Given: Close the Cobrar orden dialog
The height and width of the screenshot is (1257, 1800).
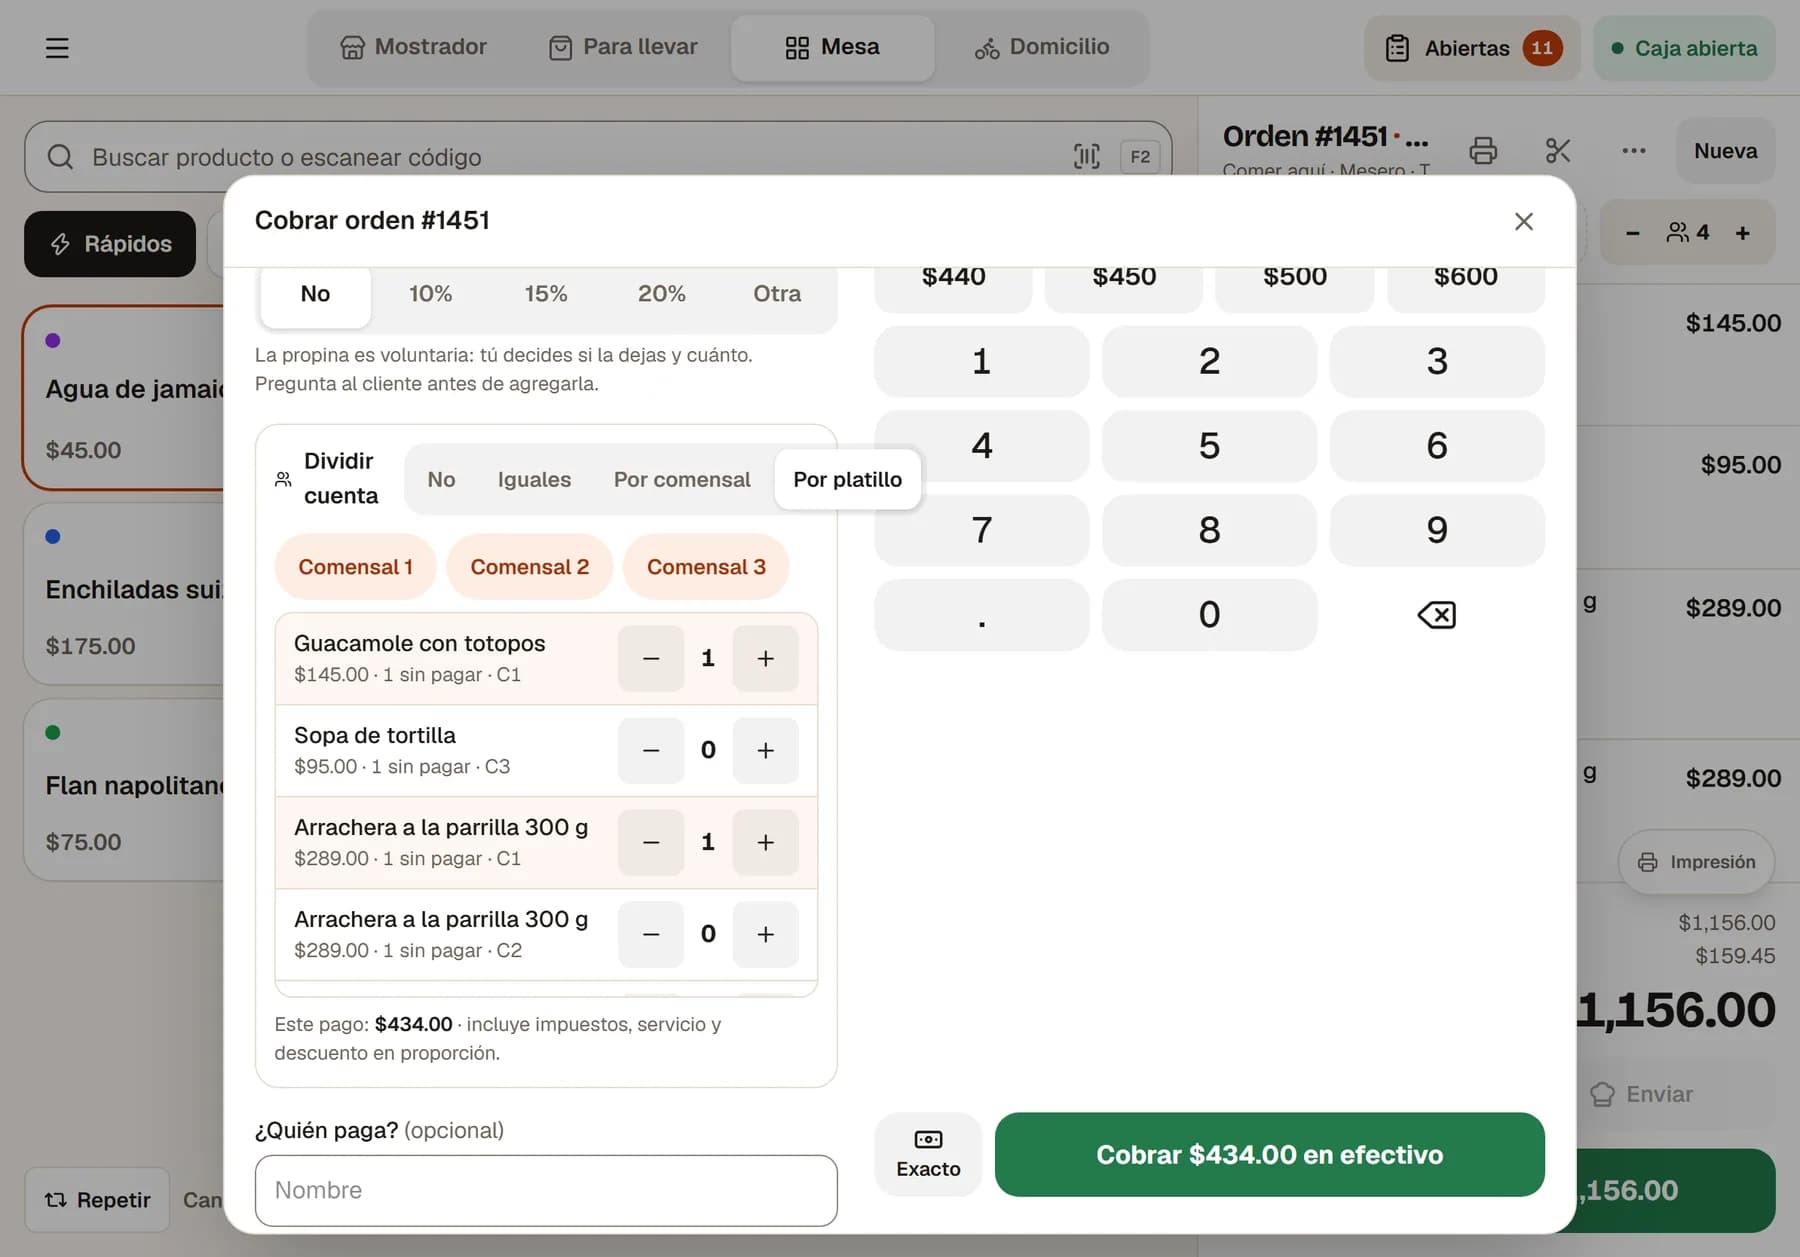Looking at the screenshot, I should [1523, 221].
